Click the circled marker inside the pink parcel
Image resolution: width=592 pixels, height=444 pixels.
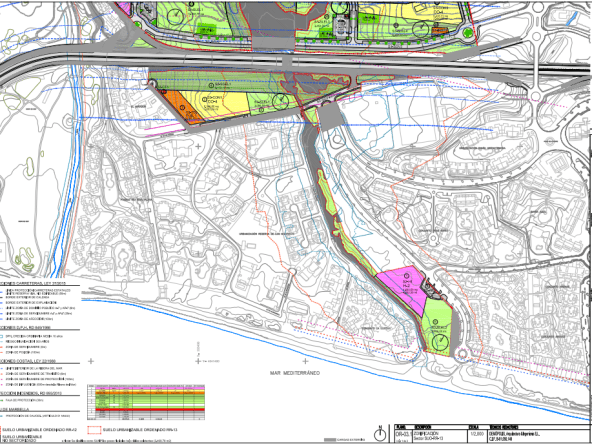coord(407,275)
